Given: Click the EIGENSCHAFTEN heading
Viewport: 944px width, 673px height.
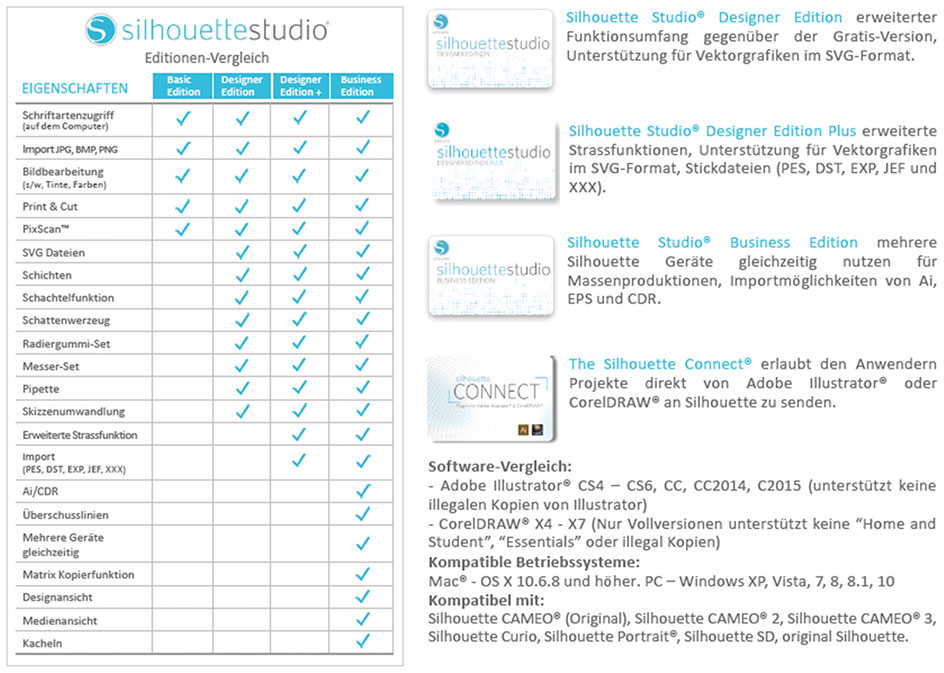Looking at the screenshot, I should [75, 88].
